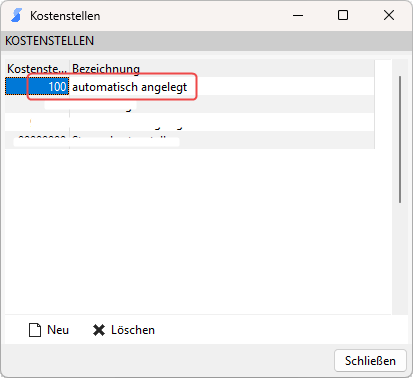The image size is (413, 378).
Task: Select the third row in the cost center list
Action: (x=190, y=122)
